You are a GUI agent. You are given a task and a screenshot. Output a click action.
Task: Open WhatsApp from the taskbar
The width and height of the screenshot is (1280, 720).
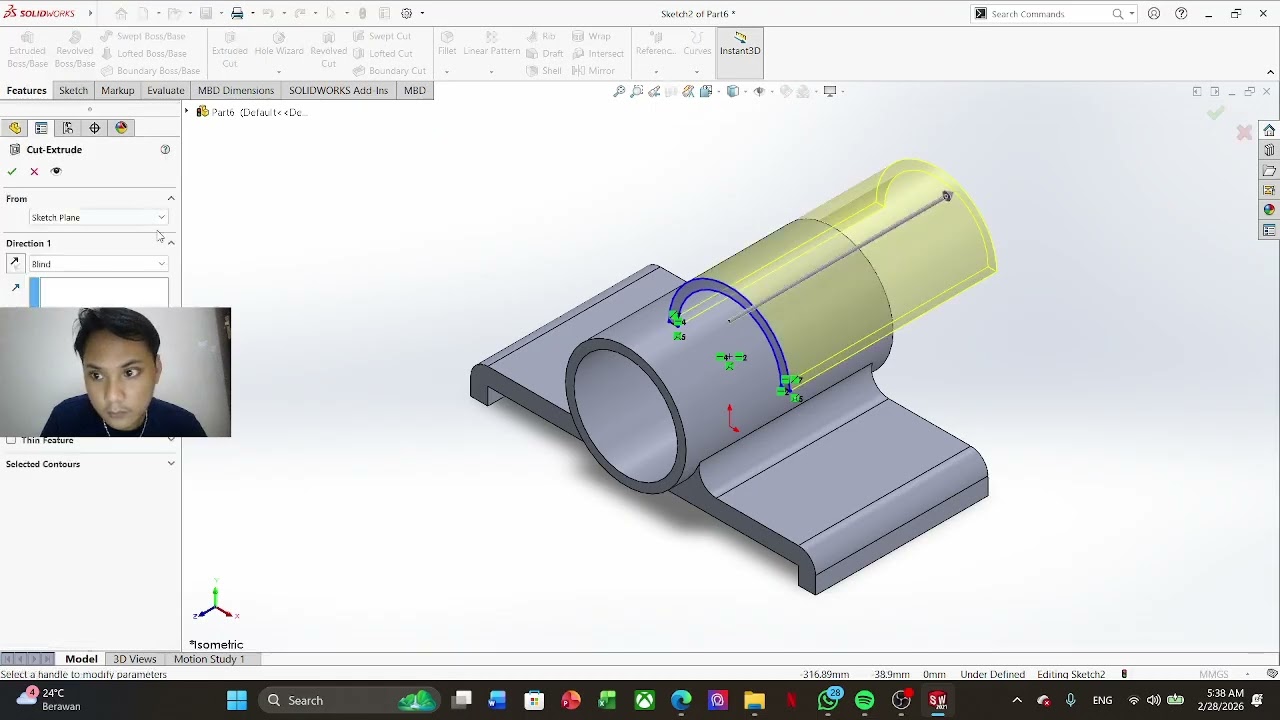pyautogui.click(x=828, y=701)
